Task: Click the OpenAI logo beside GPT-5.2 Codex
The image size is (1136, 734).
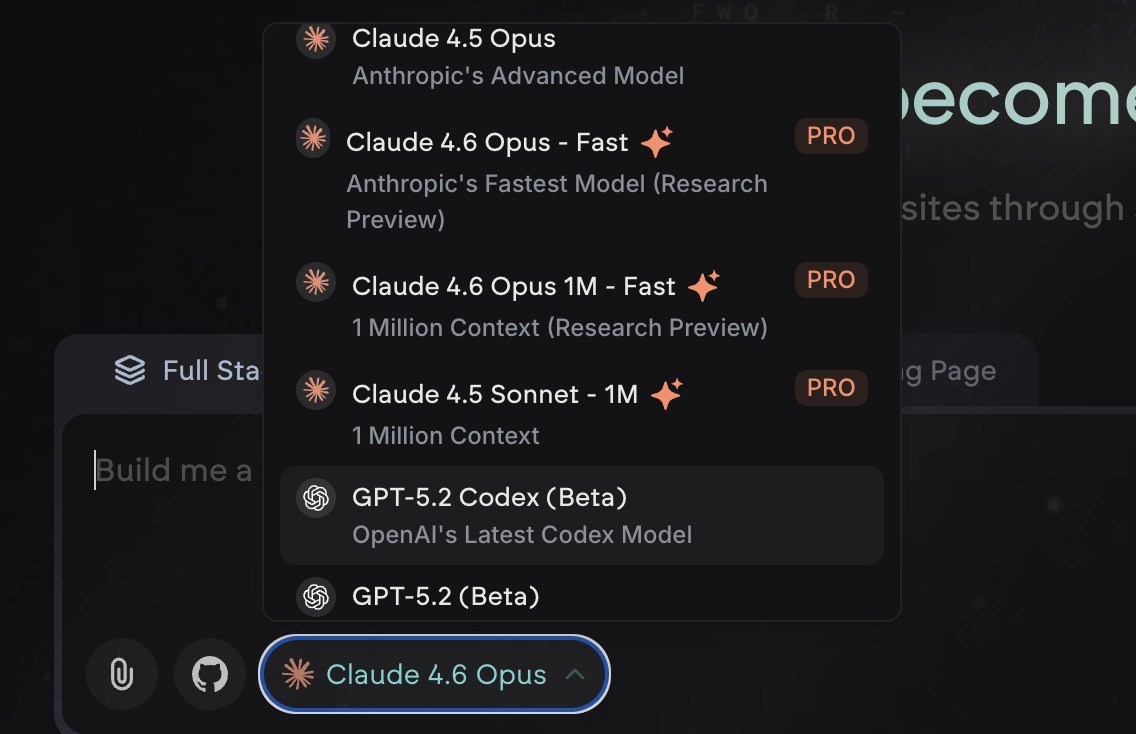Action: [316, 498]
